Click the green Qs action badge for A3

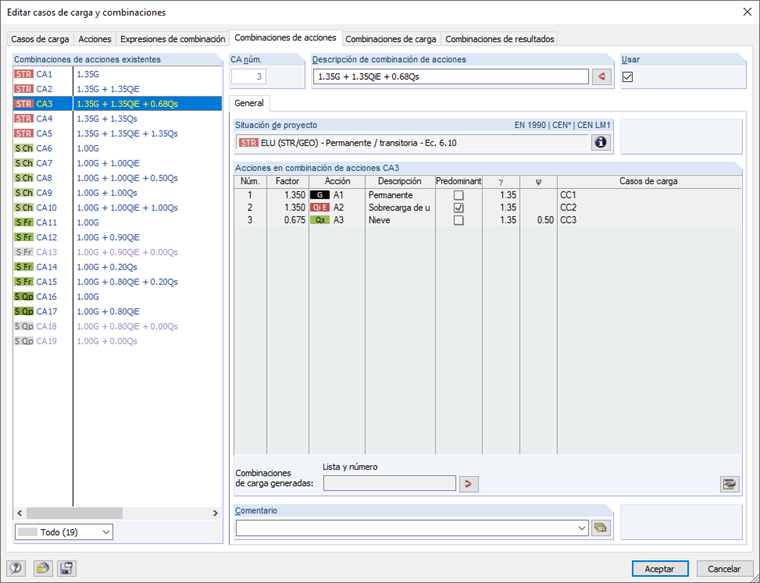click(319, 220)
